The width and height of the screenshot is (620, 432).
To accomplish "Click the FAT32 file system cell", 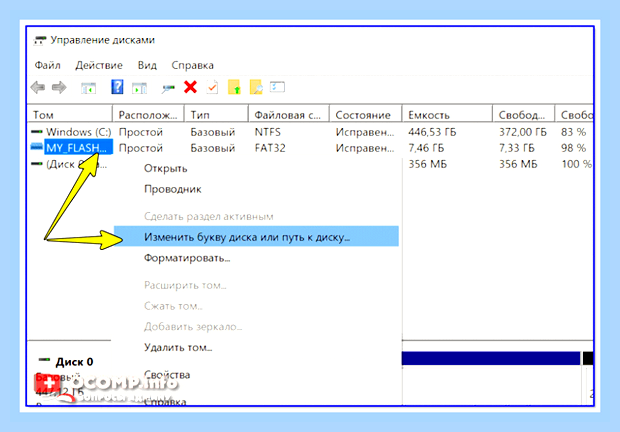I will point(270,148).
